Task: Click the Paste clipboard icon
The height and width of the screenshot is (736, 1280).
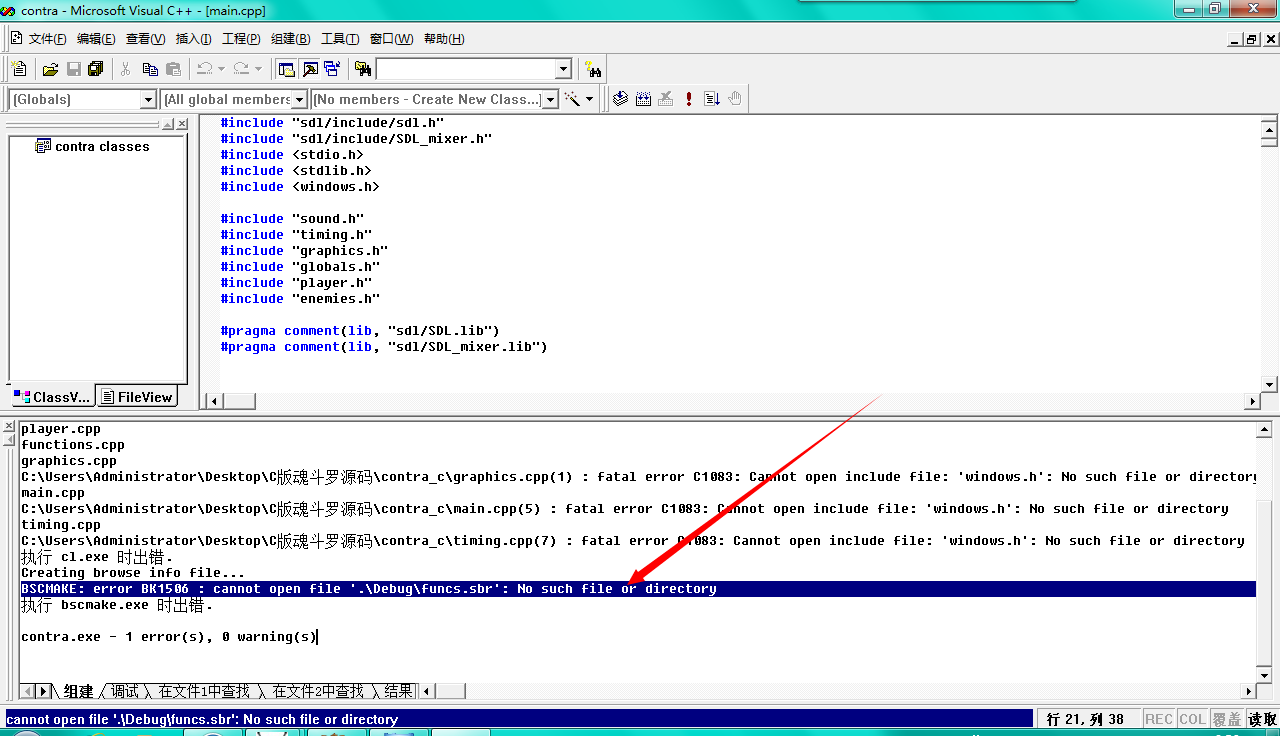Action: (x=173, y=69)
